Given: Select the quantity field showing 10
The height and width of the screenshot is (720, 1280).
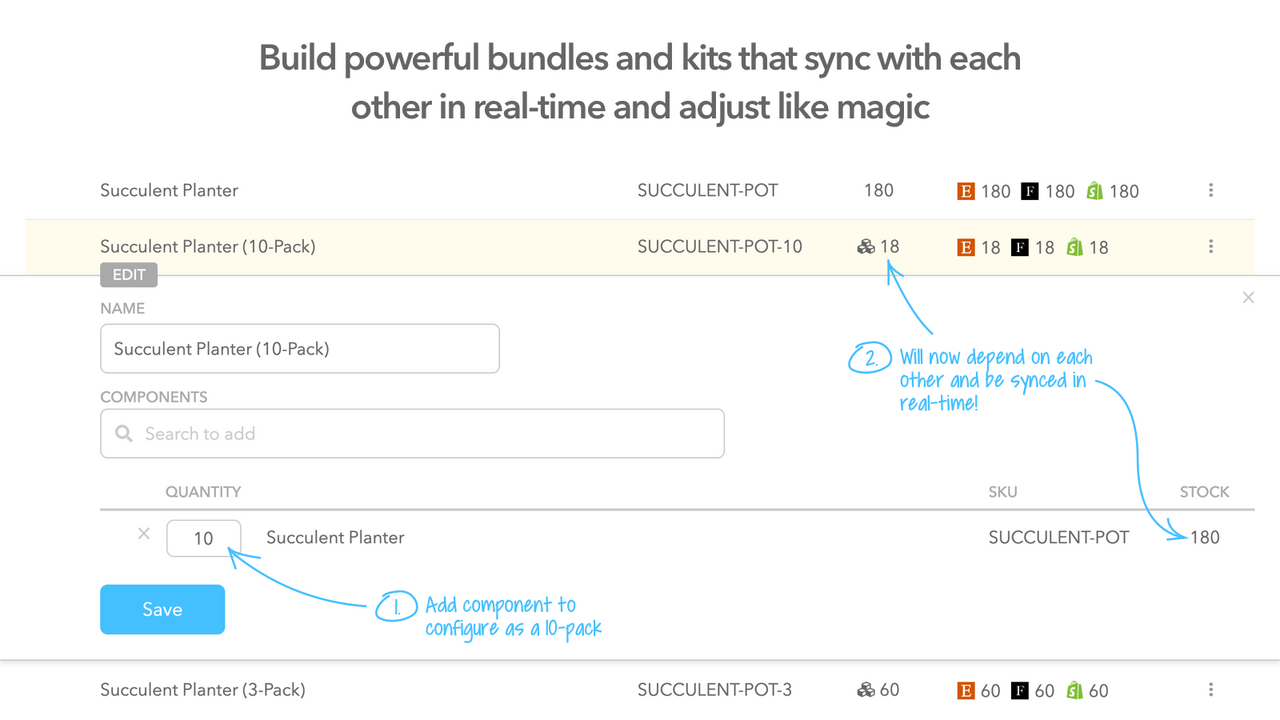Looking at the screenshot, I should 203,538.
